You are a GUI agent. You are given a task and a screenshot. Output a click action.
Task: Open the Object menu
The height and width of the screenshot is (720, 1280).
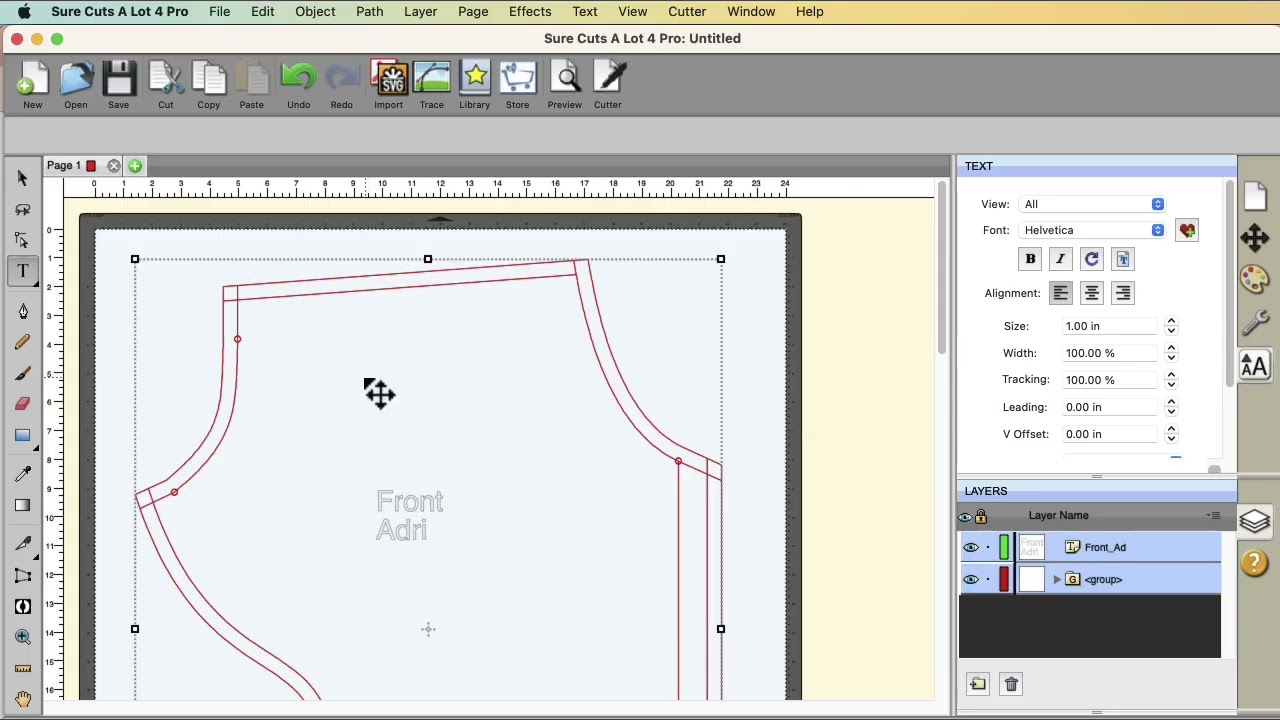click(x=315, y=11)
